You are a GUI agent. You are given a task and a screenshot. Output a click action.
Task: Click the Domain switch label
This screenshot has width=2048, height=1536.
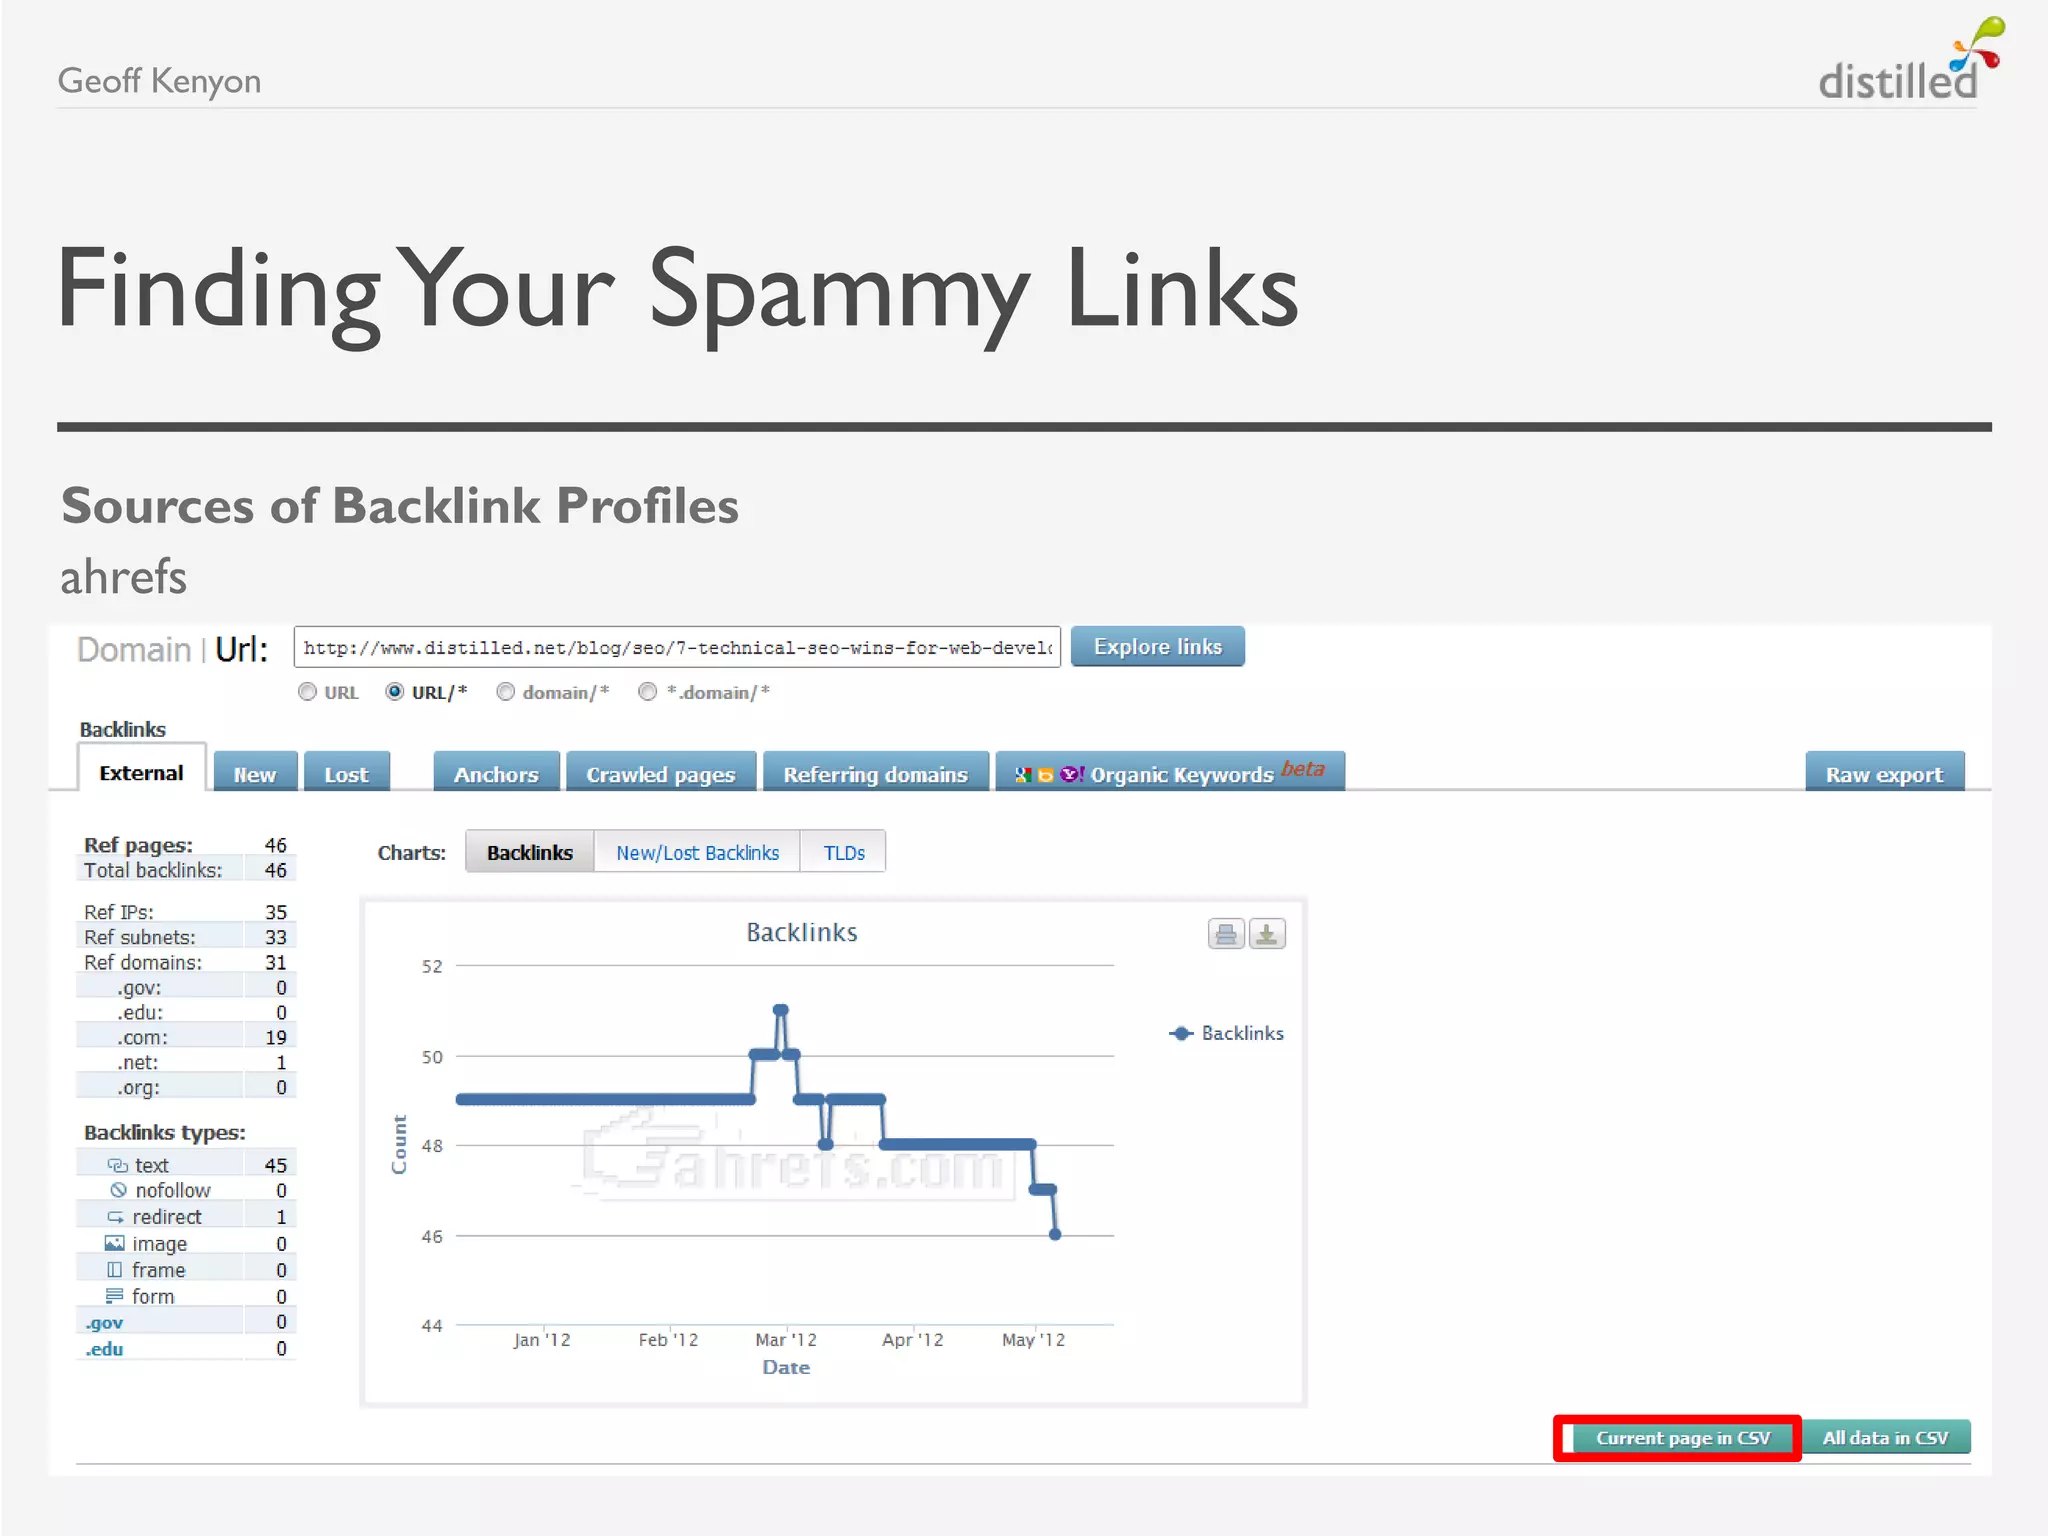click(x=134, y=649)
